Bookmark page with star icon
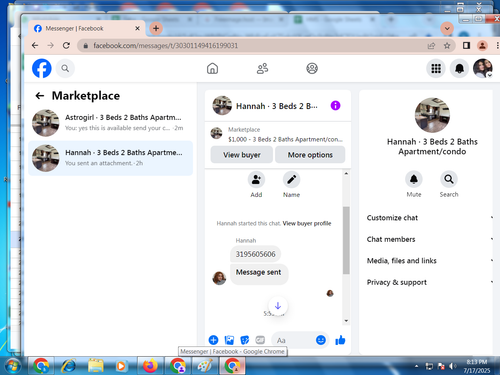Image resolution: width=500 pixels, height=375 pixels. coord(447,46)
